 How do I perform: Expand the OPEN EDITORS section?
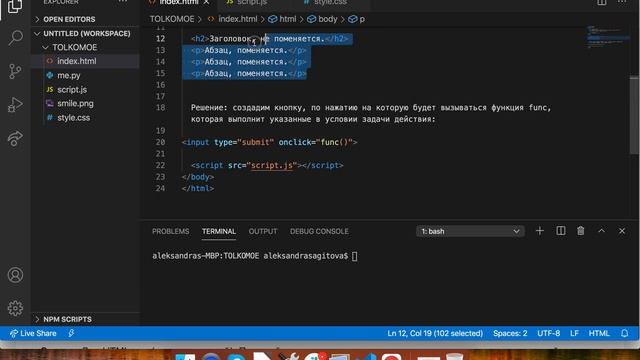69,19
